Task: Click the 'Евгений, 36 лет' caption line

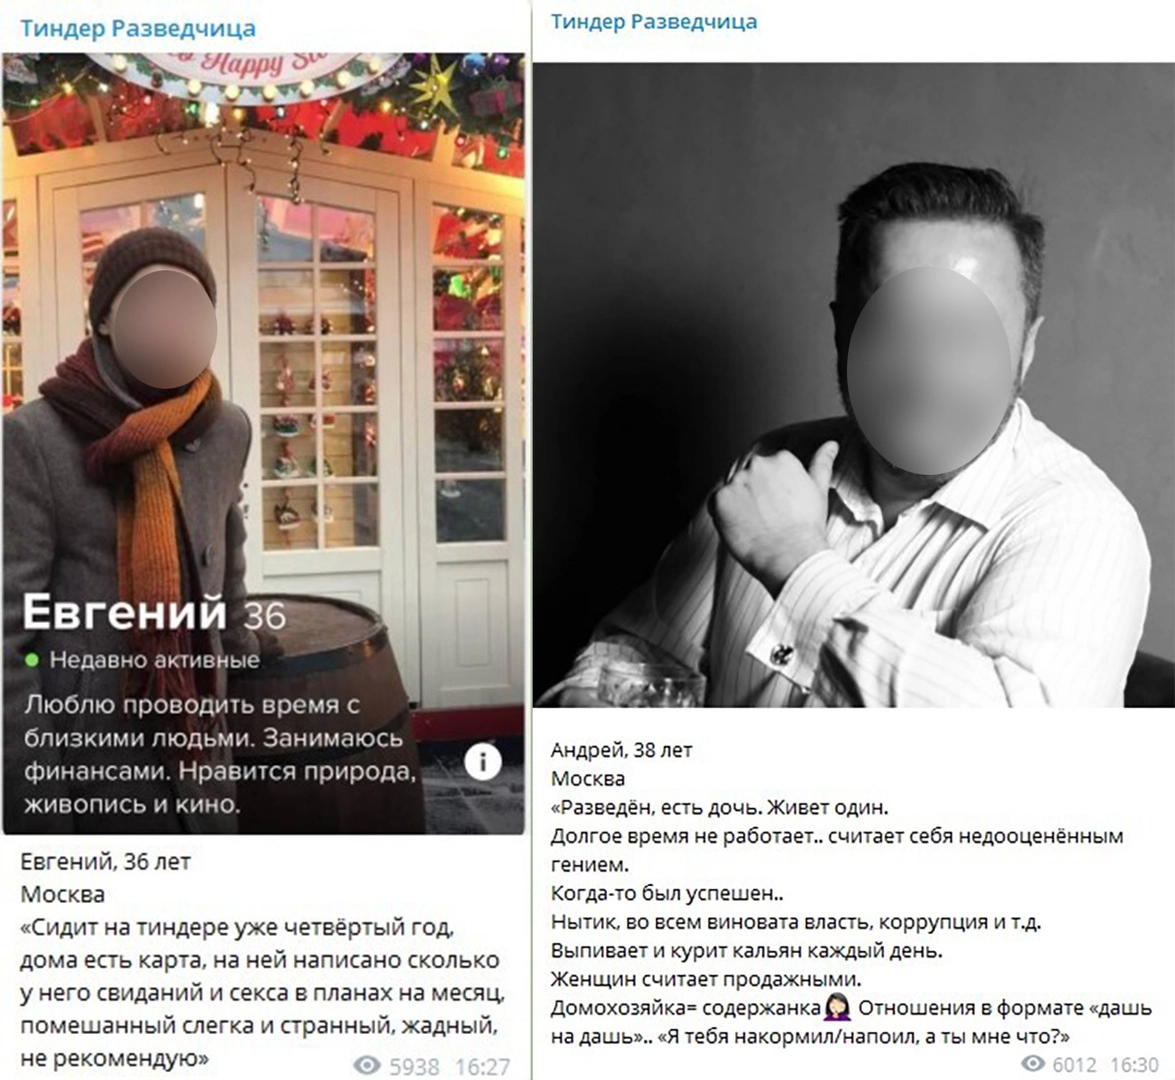Action: pos(105,862)
